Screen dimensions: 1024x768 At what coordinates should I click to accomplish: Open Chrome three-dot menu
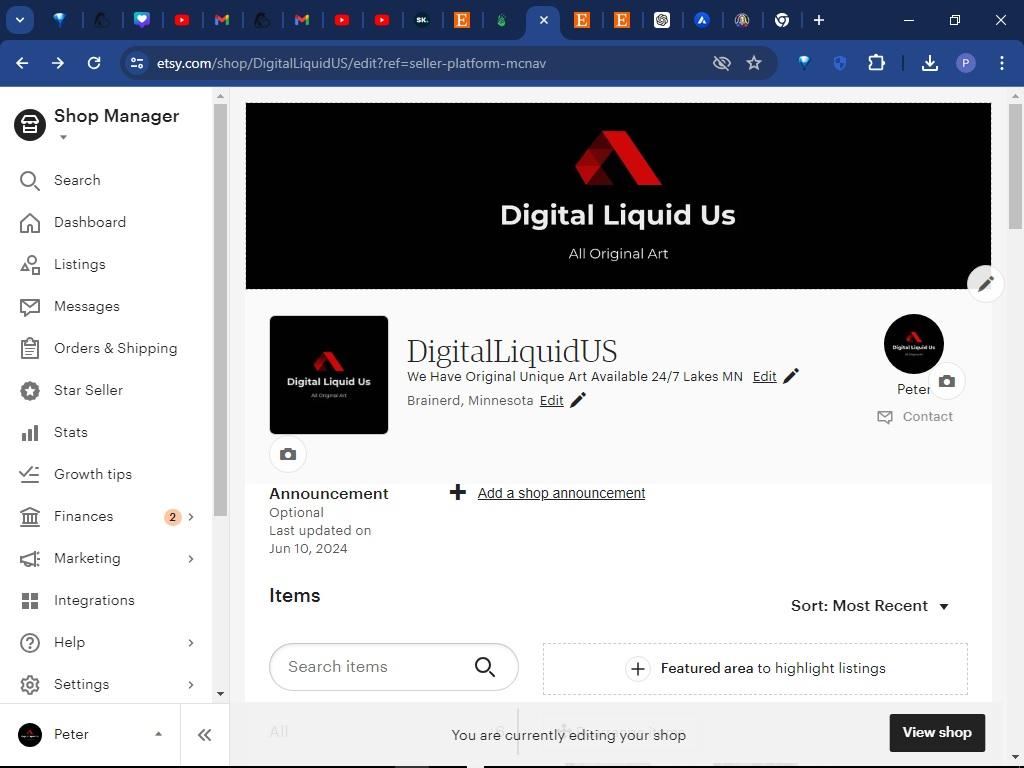tap(1002, 63)
